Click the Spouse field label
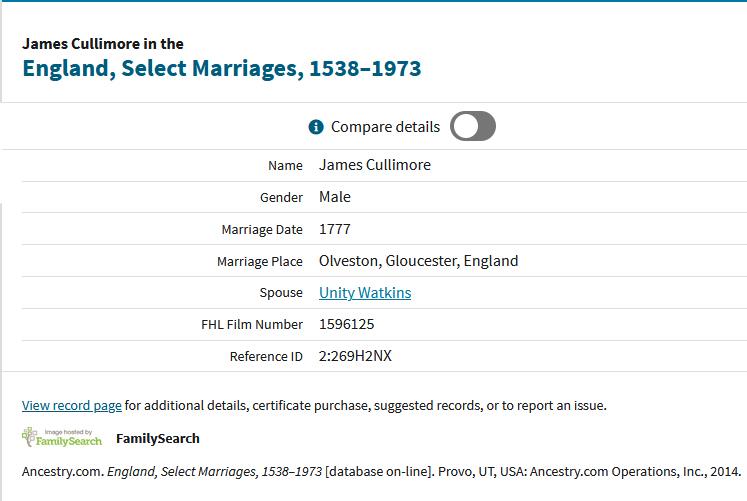Image resolution: width=747 pixels, height=501 pixels. [x=281, y=293]
